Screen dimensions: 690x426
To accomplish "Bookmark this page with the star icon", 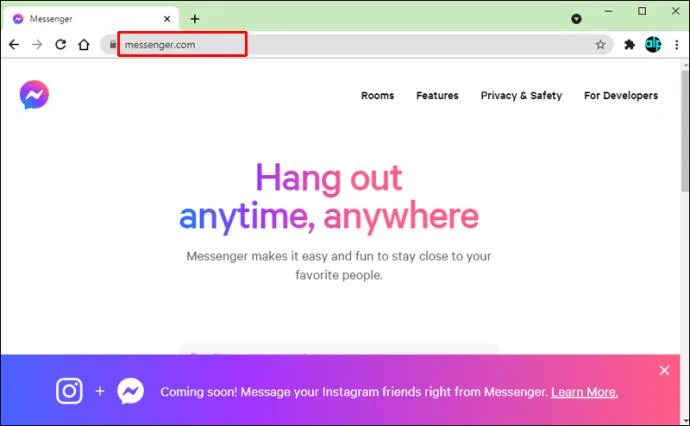I will point(600,44).
